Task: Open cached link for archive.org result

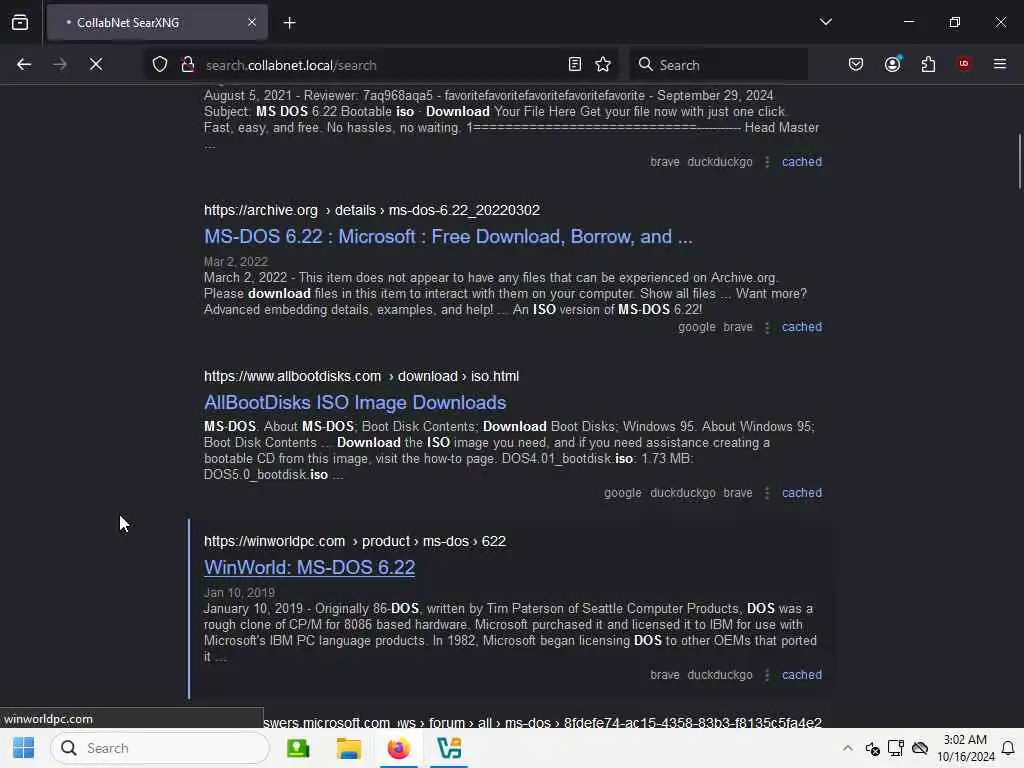Action: [x=802, y=327]
